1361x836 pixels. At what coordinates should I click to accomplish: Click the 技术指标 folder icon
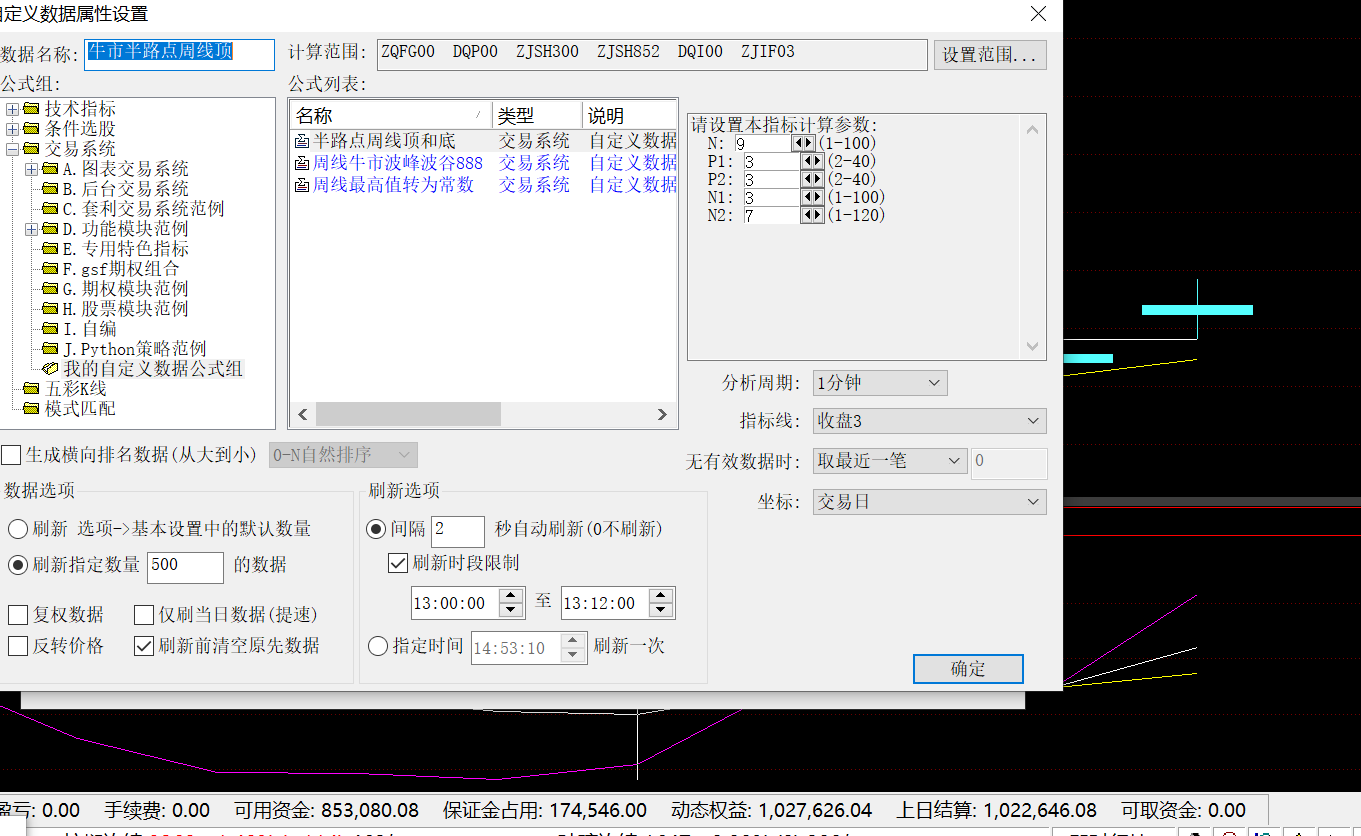pyautogui.click(x=31, y=109)
